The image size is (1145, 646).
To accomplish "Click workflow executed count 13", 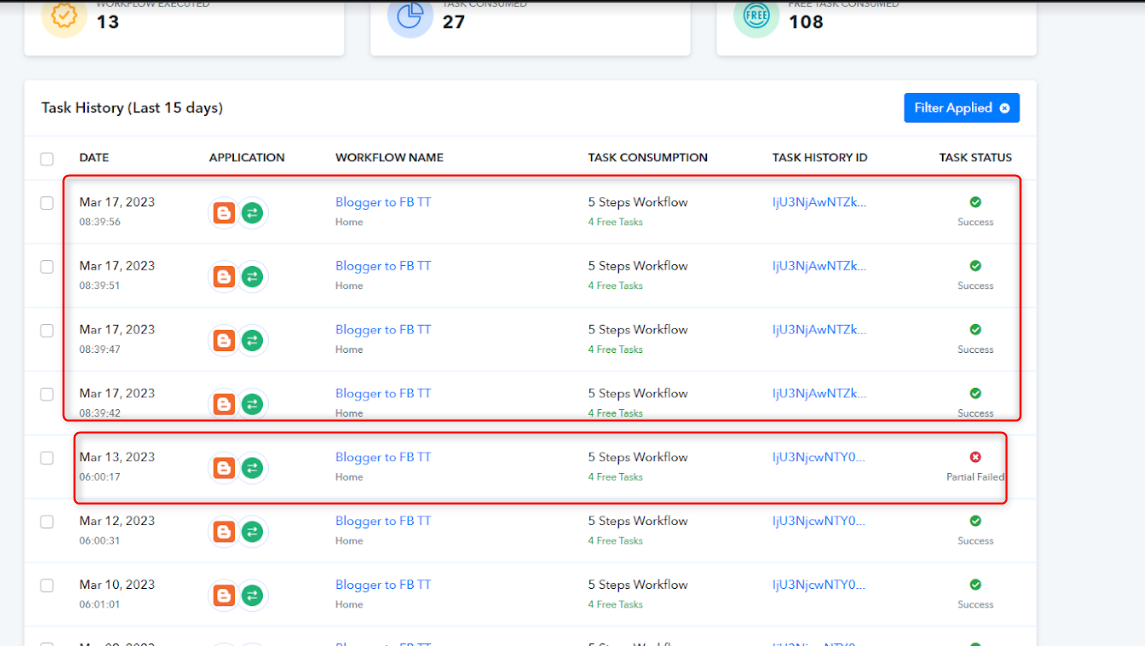I will [x=107, y=22].
